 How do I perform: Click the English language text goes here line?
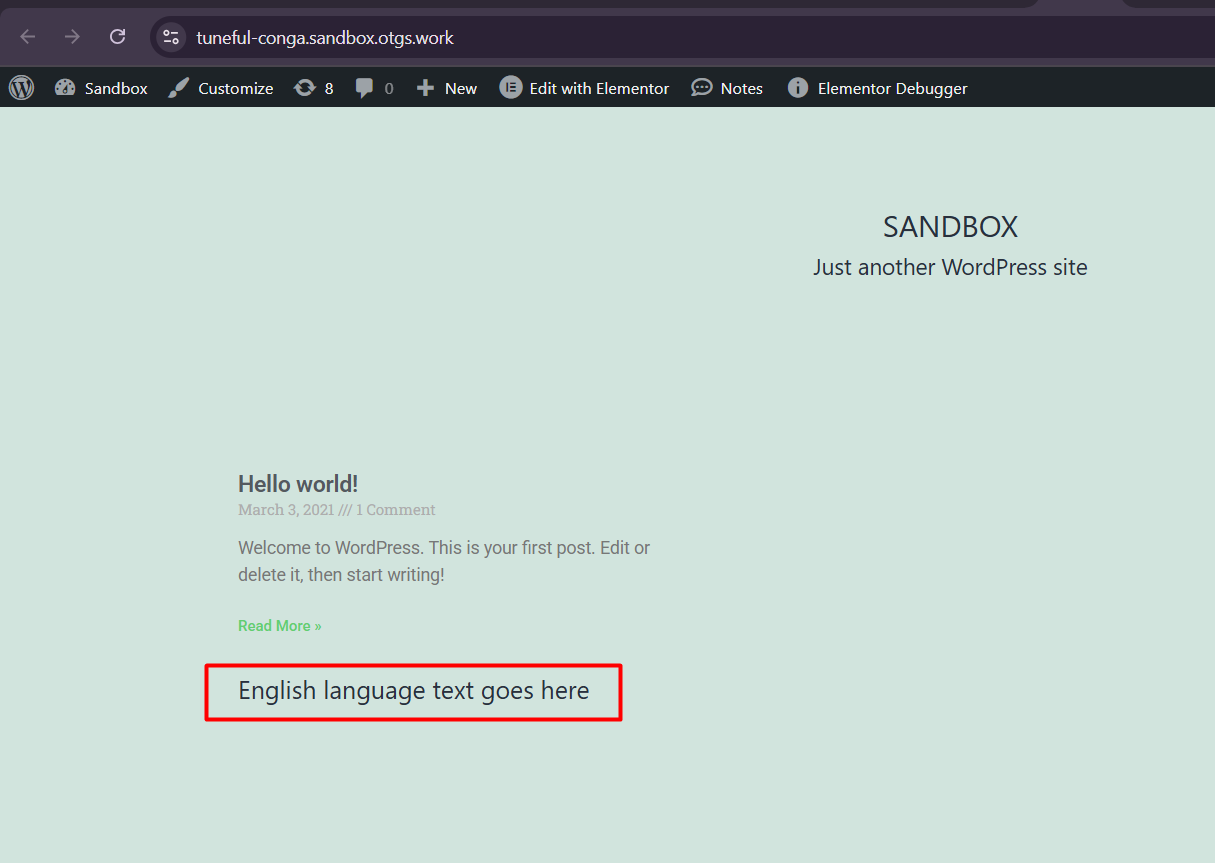click(x=414, y=691)
